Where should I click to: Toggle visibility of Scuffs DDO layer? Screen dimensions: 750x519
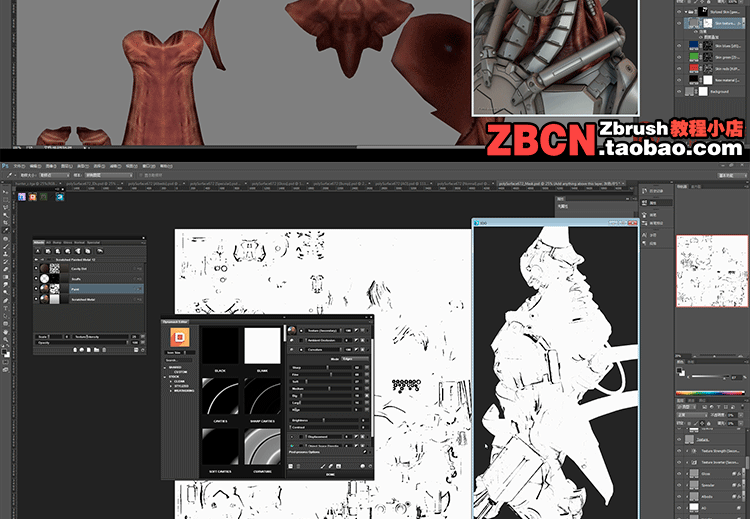36,278
